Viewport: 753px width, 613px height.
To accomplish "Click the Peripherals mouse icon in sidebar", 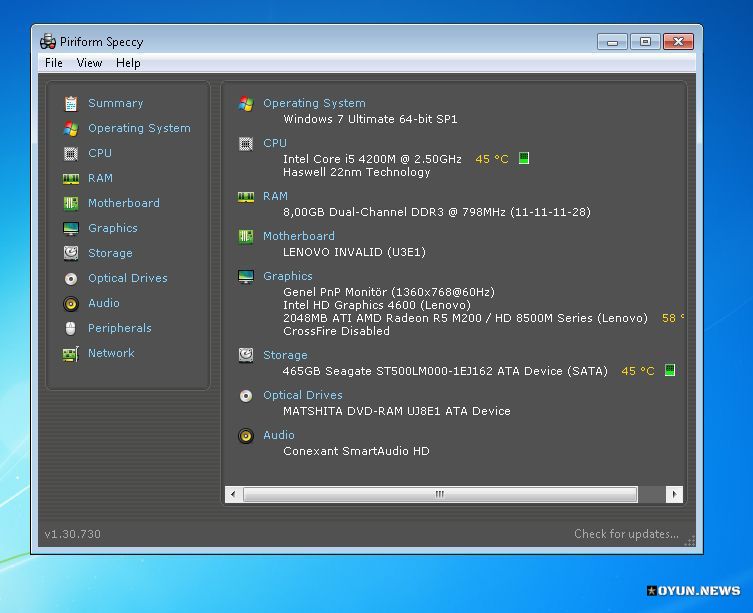I will 71,329.
